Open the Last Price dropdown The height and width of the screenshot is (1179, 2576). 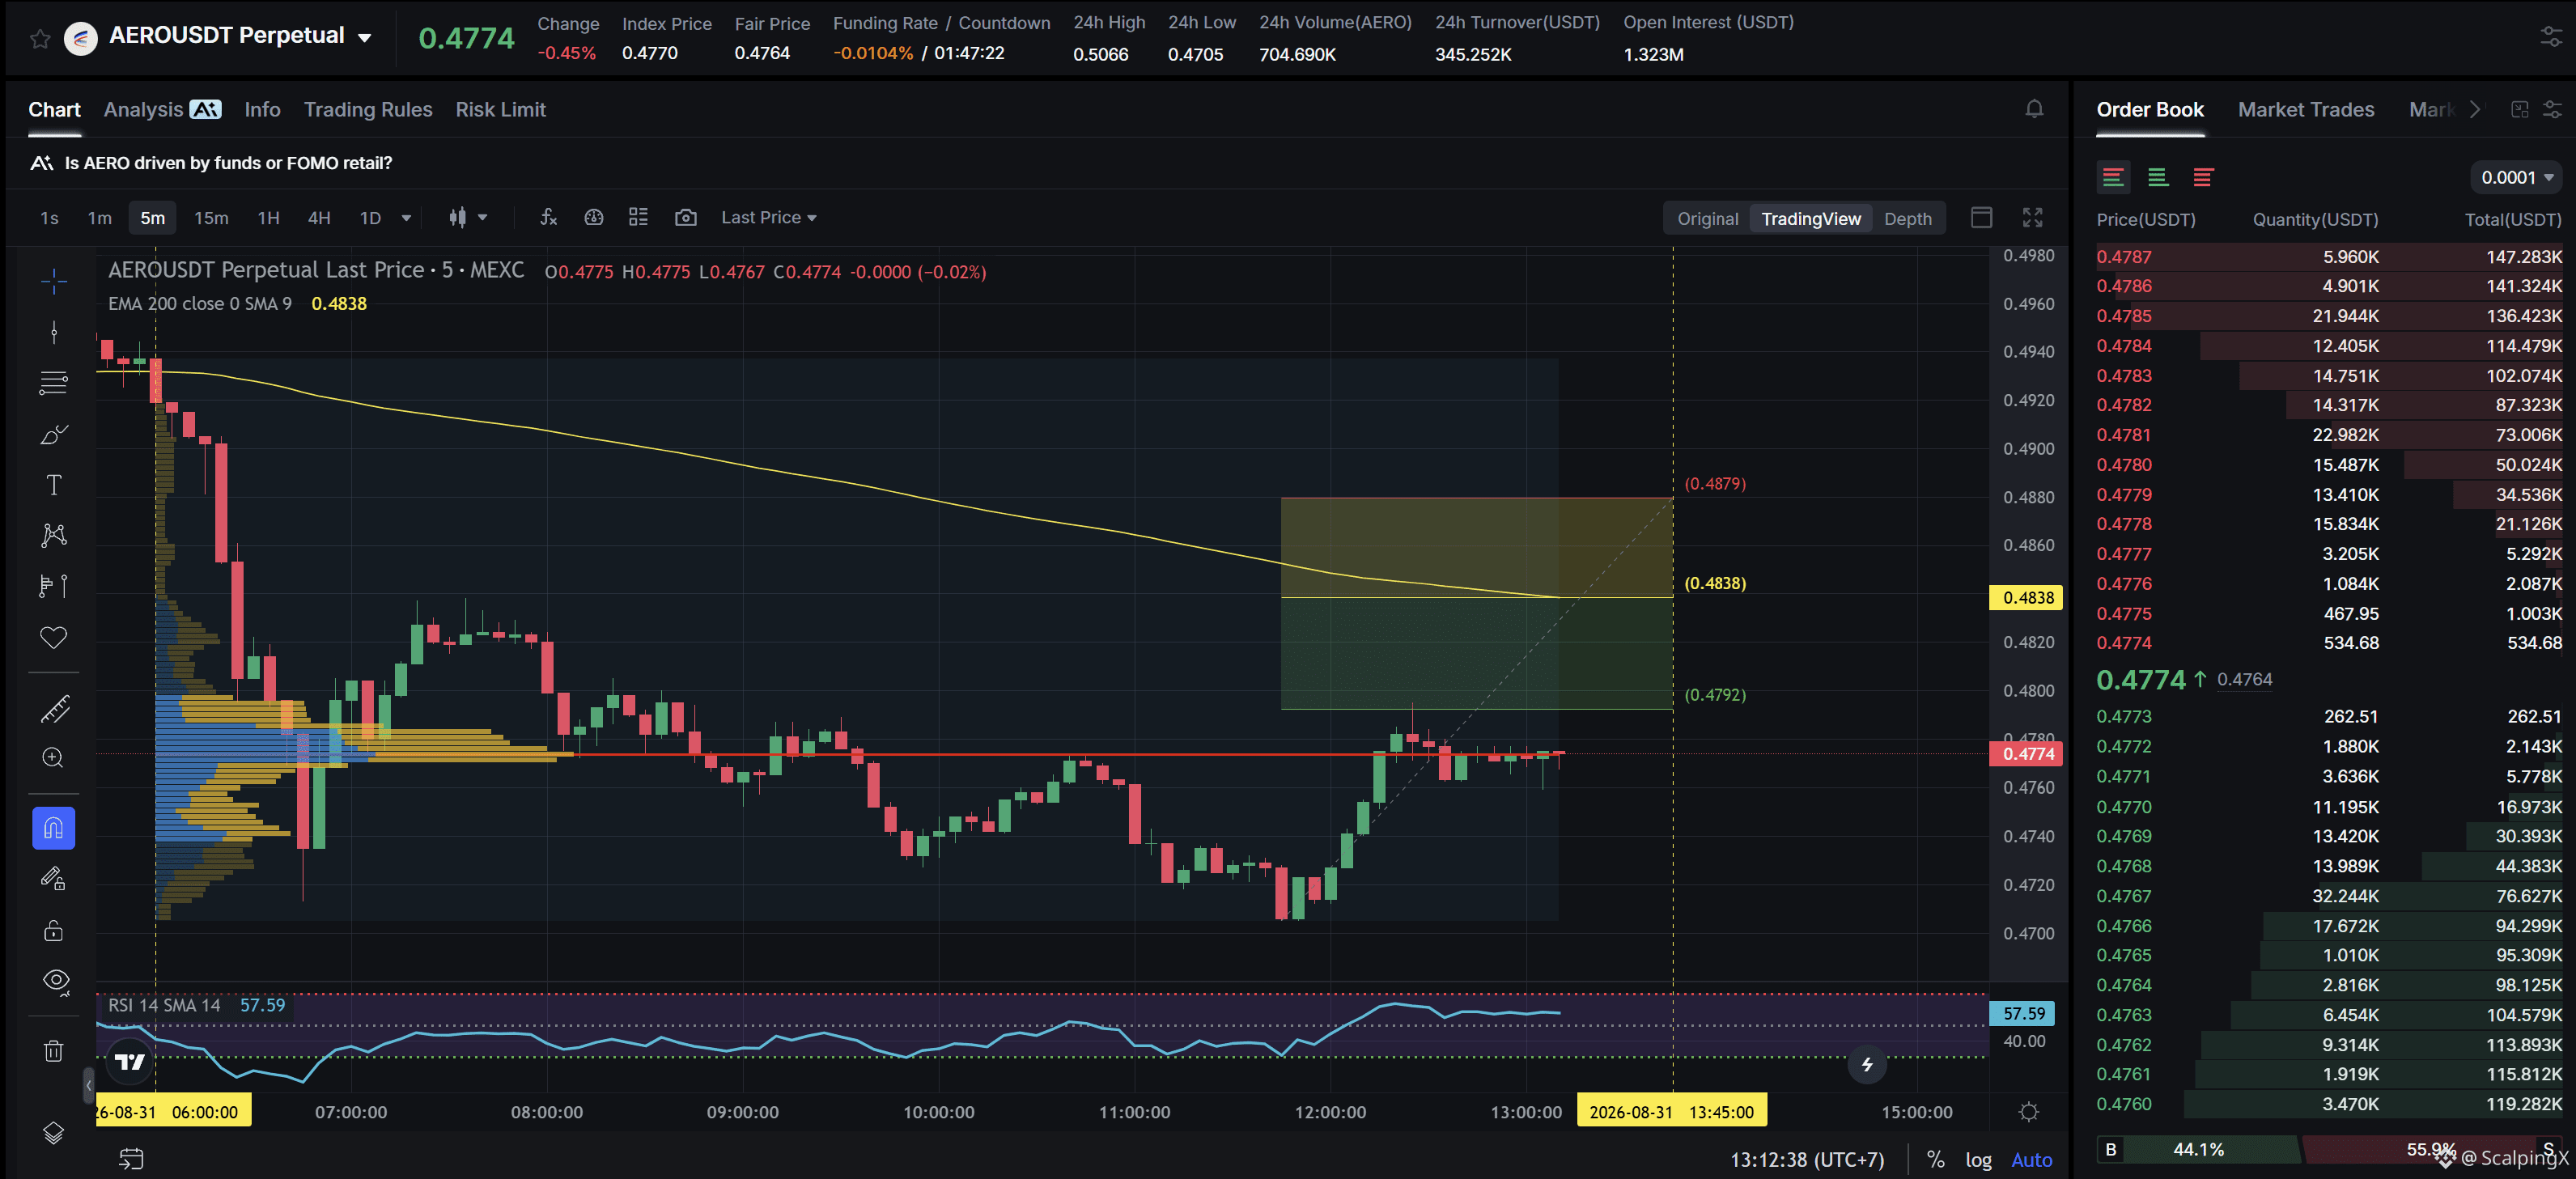tap(768, 218)
